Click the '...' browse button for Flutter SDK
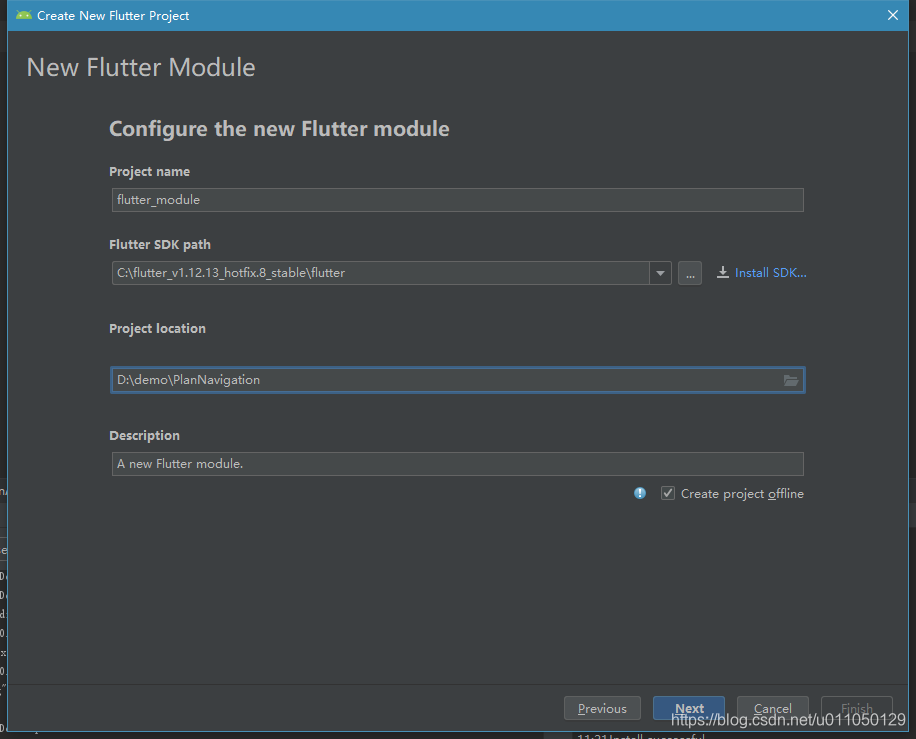 (x=689, y=272)
